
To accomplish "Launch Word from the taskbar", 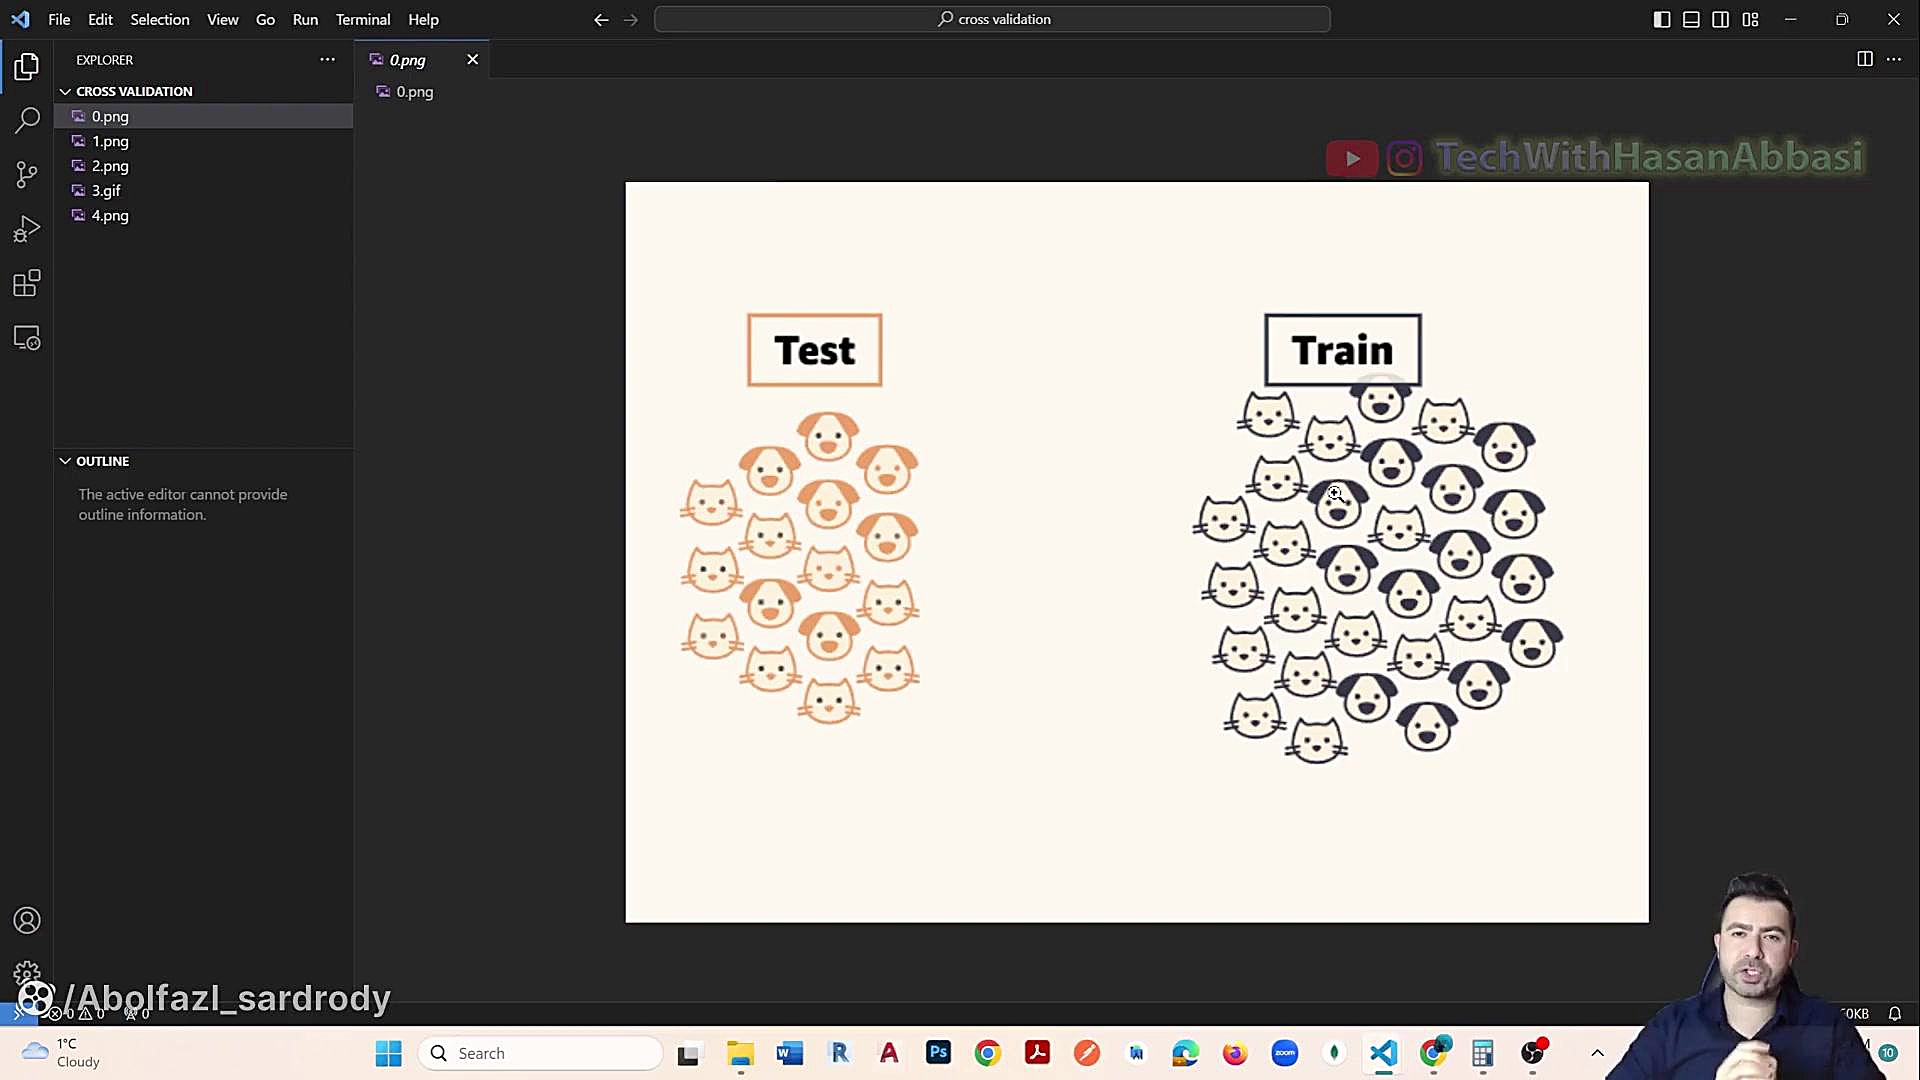I will coord(789,1053).
